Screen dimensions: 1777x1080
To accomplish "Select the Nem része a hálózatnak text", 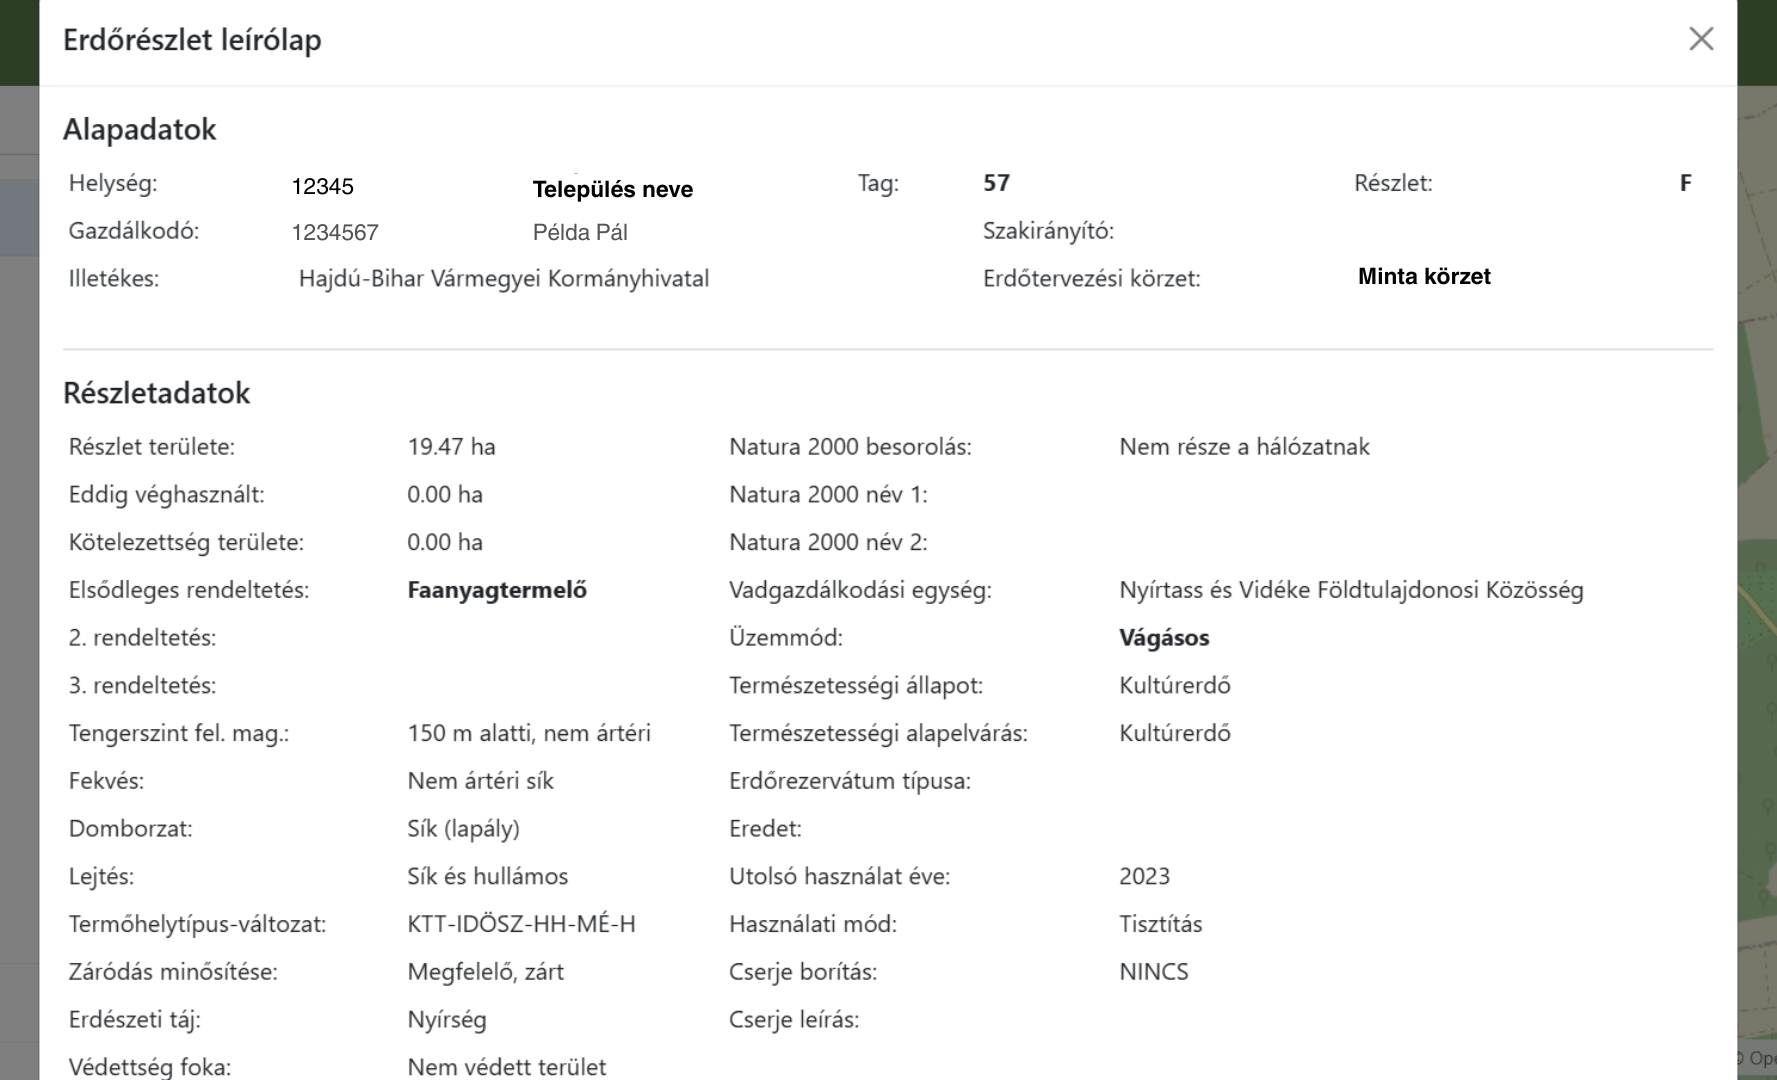I will 1244,447.
